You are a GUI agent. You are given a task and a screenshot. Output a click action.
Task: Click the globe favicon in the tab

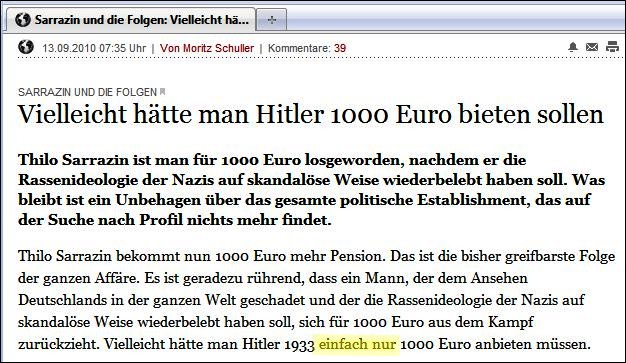(x=23, y=20)
